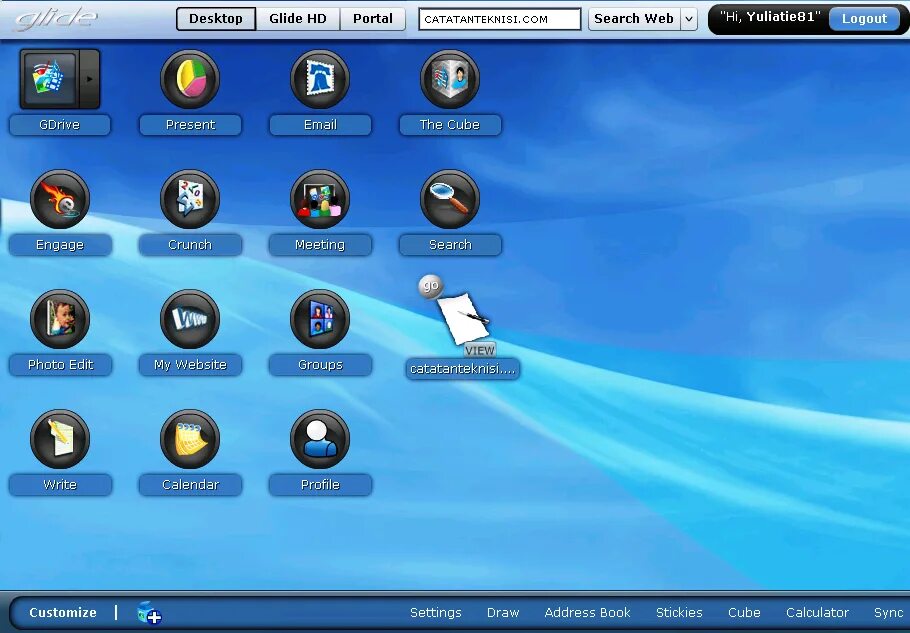The image size is (910, 633).
Task: Open the Calendar icon
Action: point(190,439)
